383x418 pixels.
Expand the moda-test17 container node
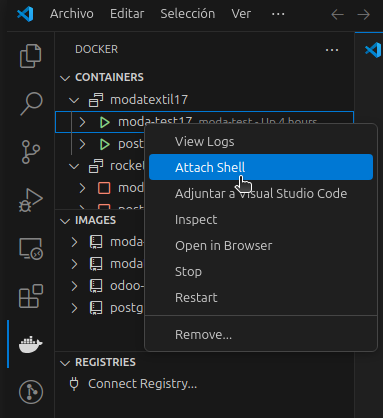[82, 122]
